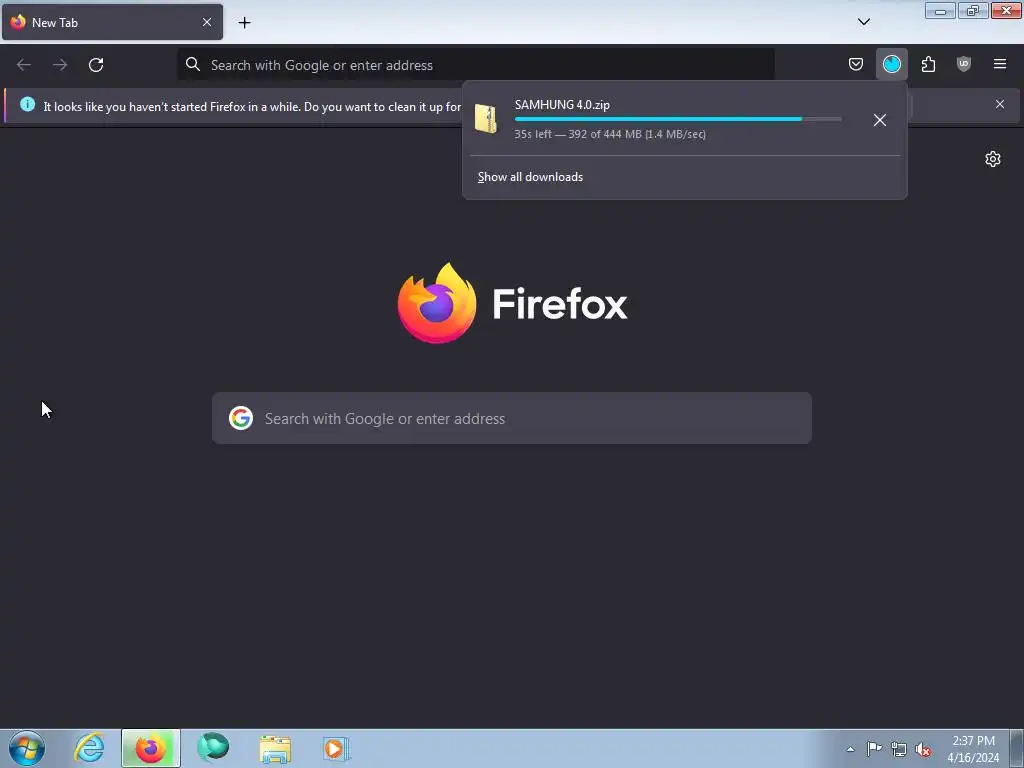Click the reload page button
This screenshot has height=768, width=1024.
(96, 65)
